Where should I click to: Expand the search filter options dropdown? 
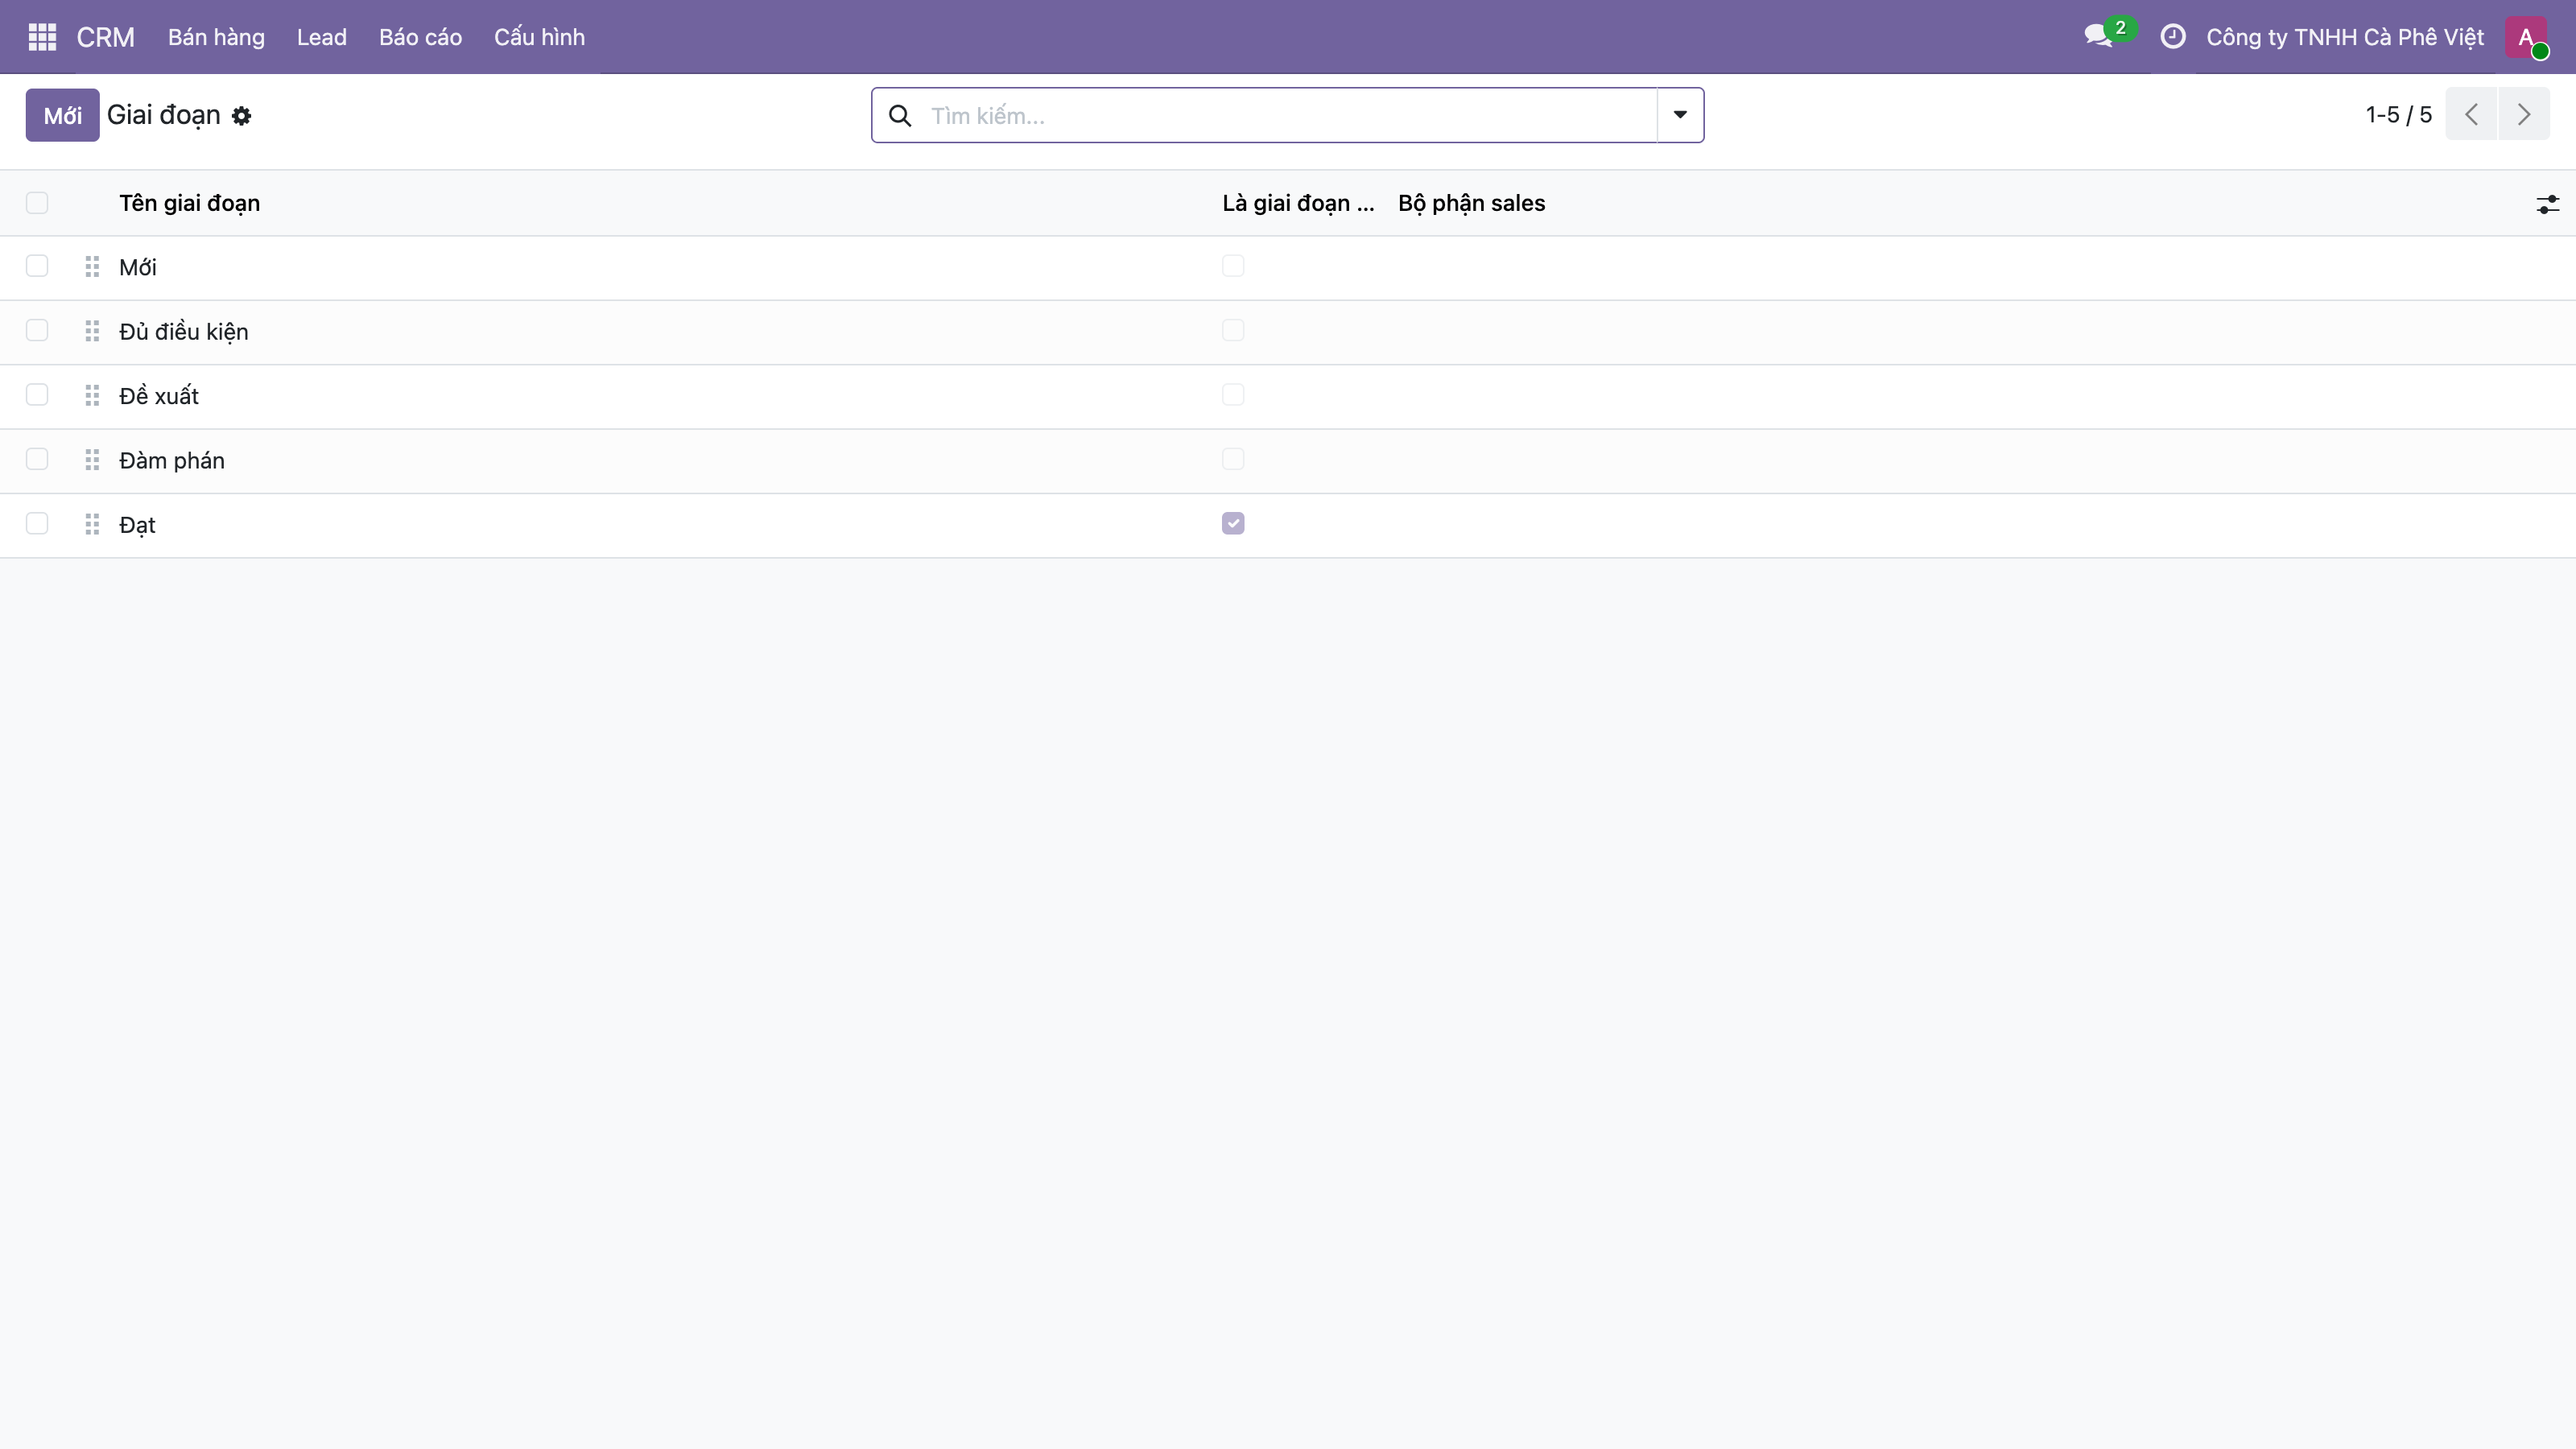1680,115
